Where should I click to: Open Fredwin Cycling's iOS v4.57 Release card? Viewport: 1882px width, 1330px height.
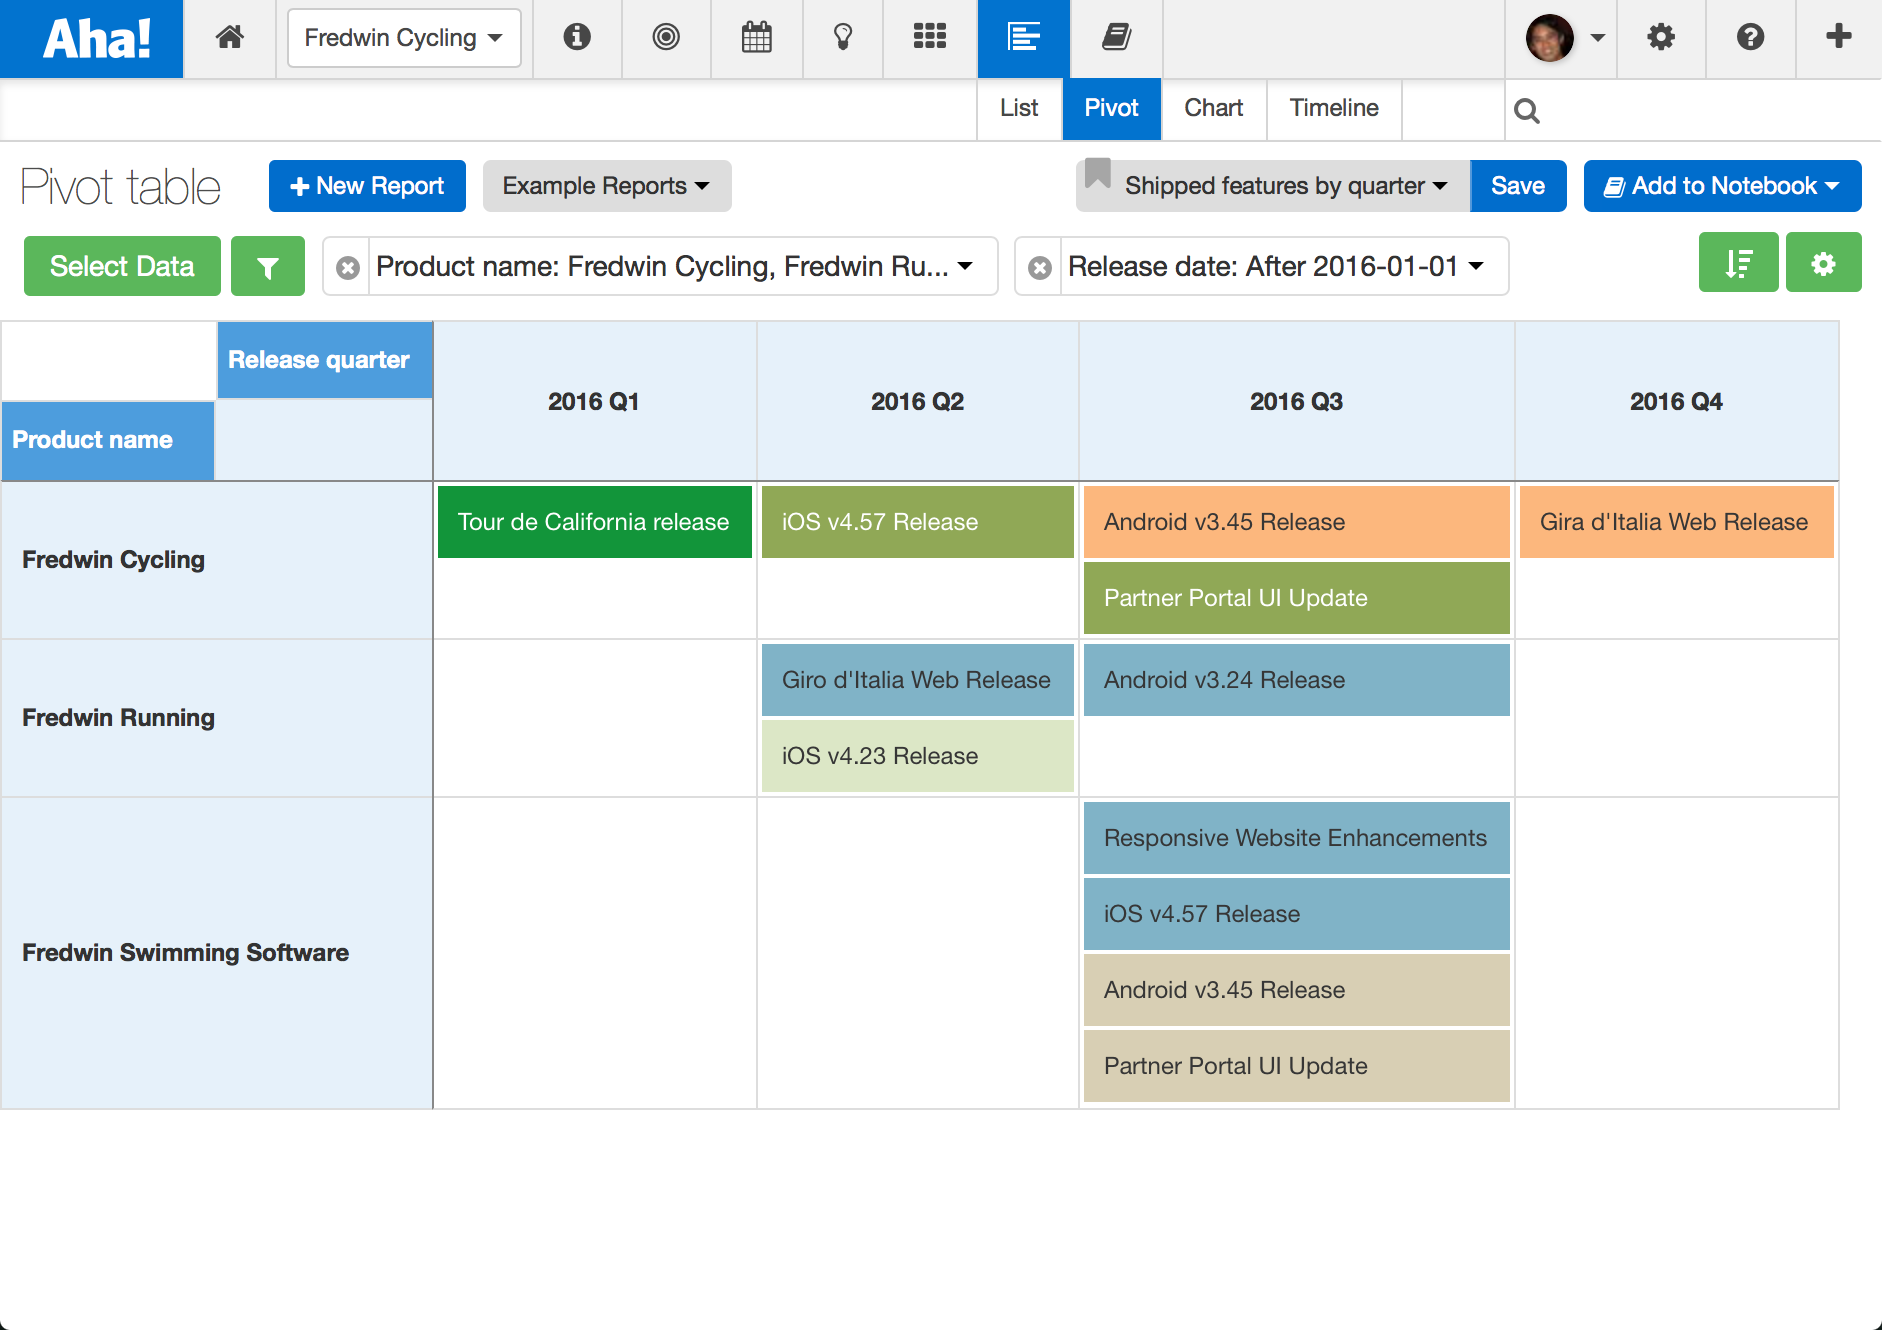click(918, 522)
